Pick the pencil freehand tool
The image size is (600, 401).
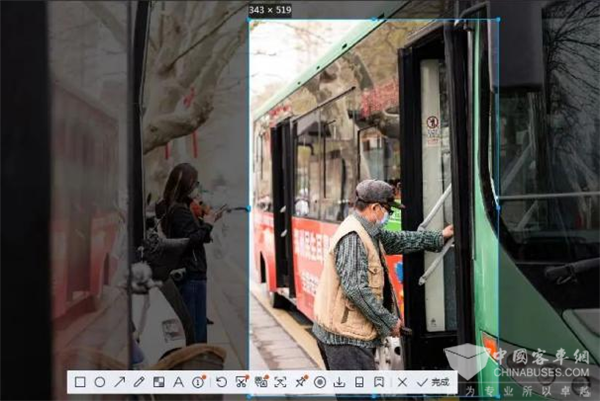click(x=139, y=382)
